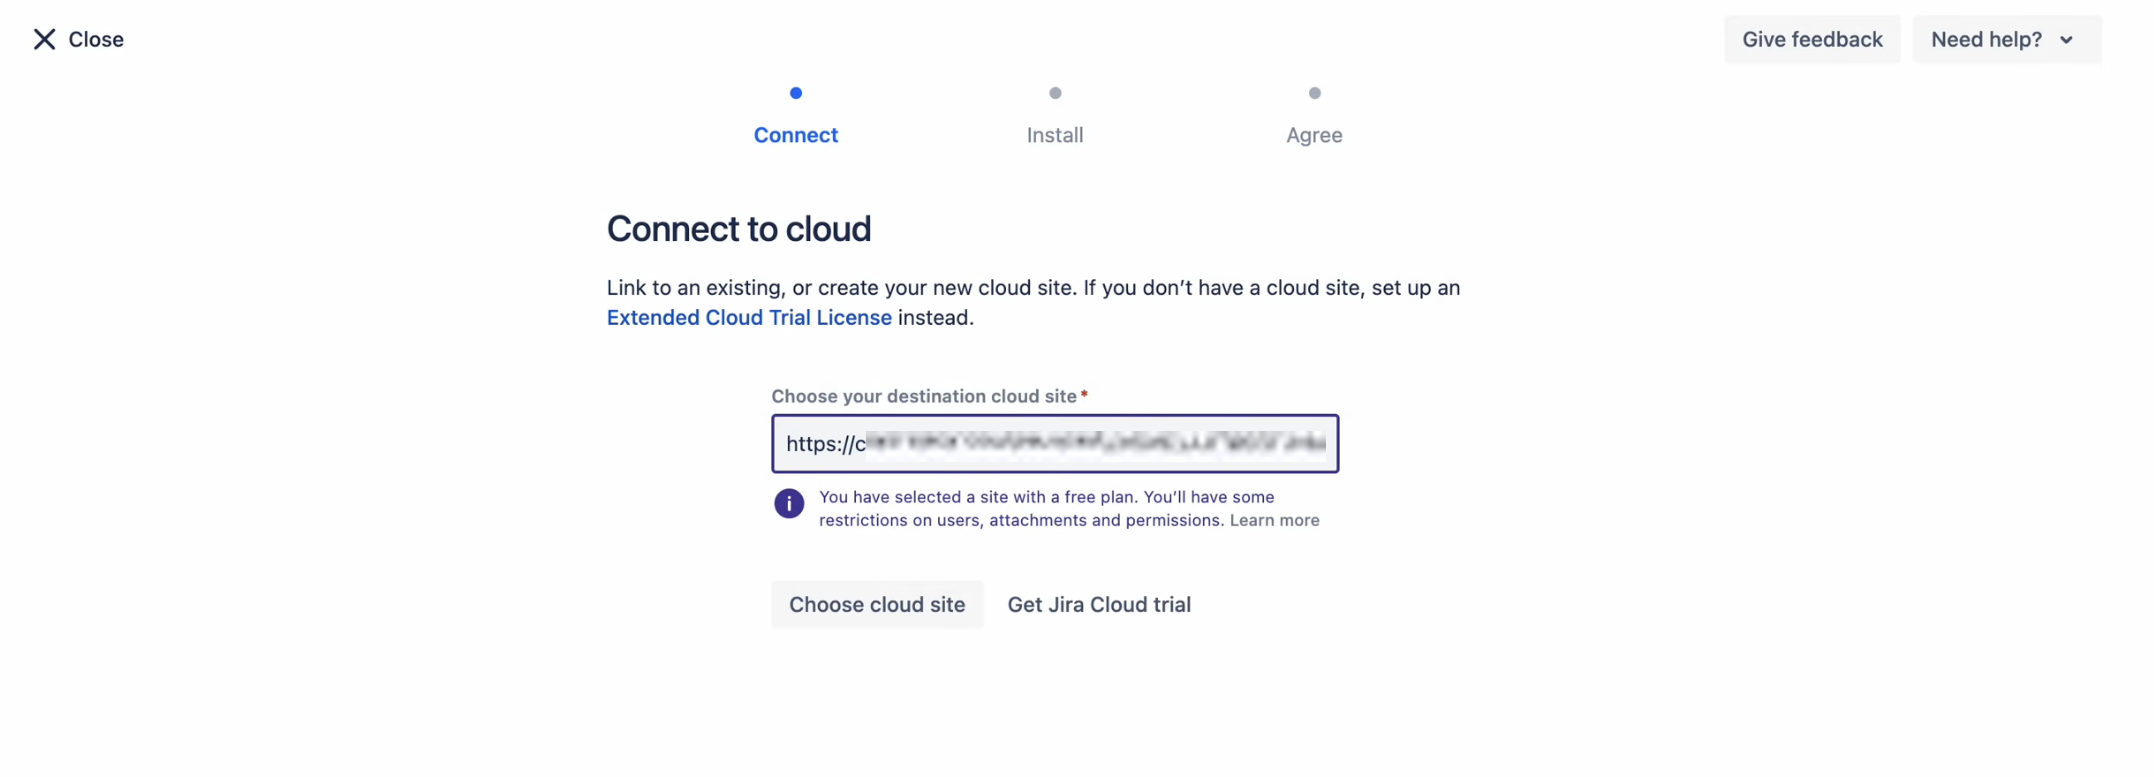
Task: Click the X icon beside Close
Action: 44,39
